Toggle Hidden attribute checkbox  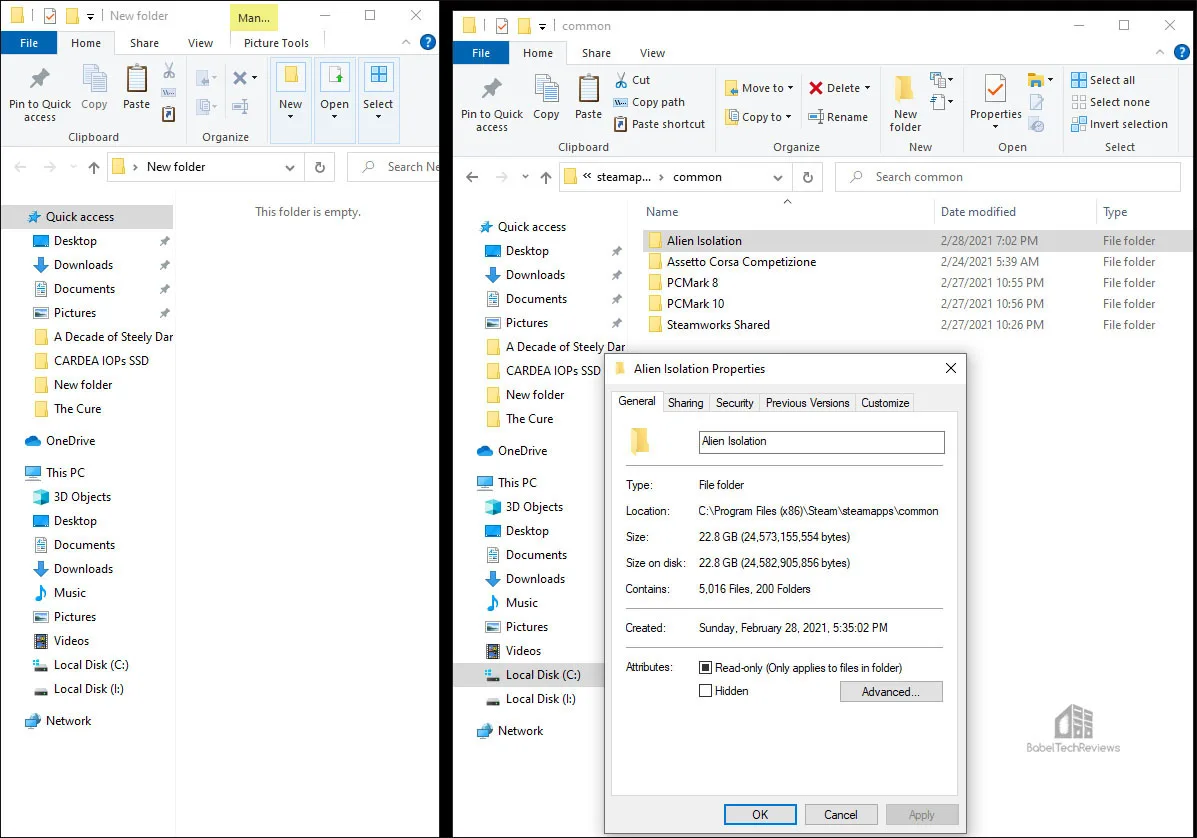(x=705, y=691)
